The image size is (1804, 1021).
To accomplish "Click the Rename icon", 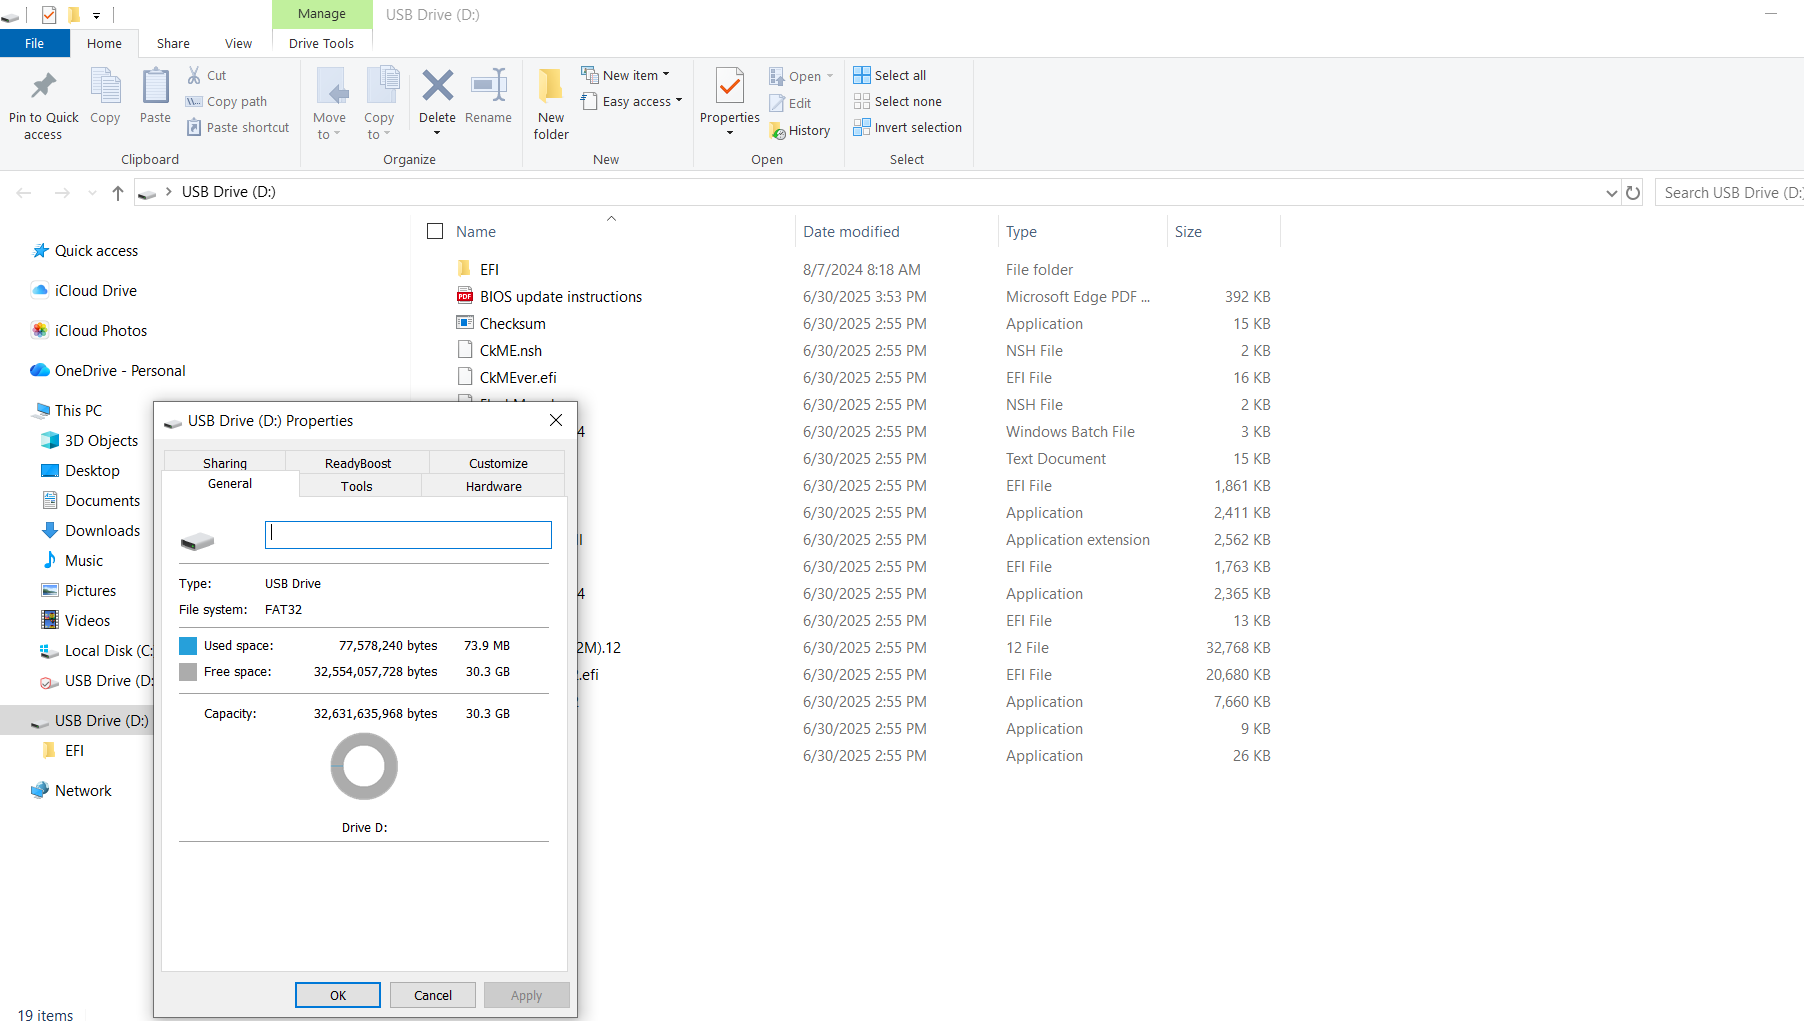I will pyautogui.click(x=488, y=86).
